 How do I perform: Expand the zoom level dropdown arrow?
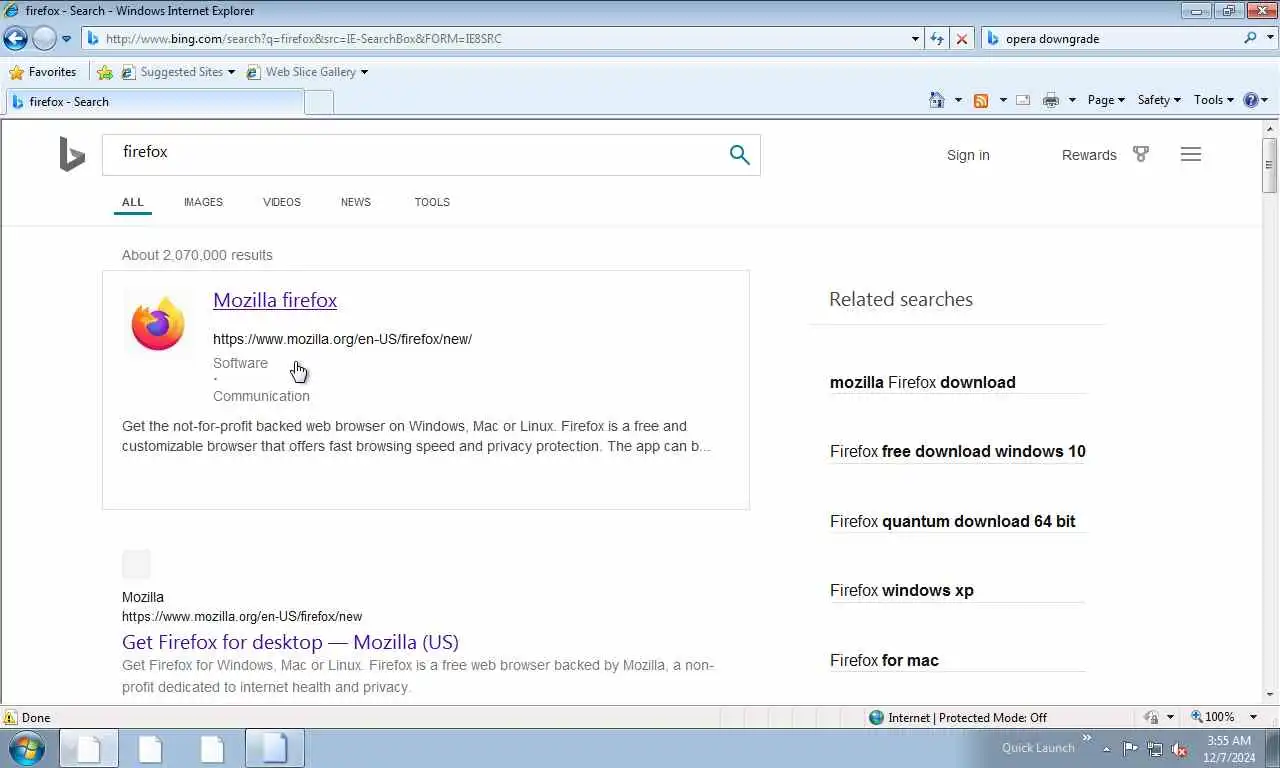1253,717
